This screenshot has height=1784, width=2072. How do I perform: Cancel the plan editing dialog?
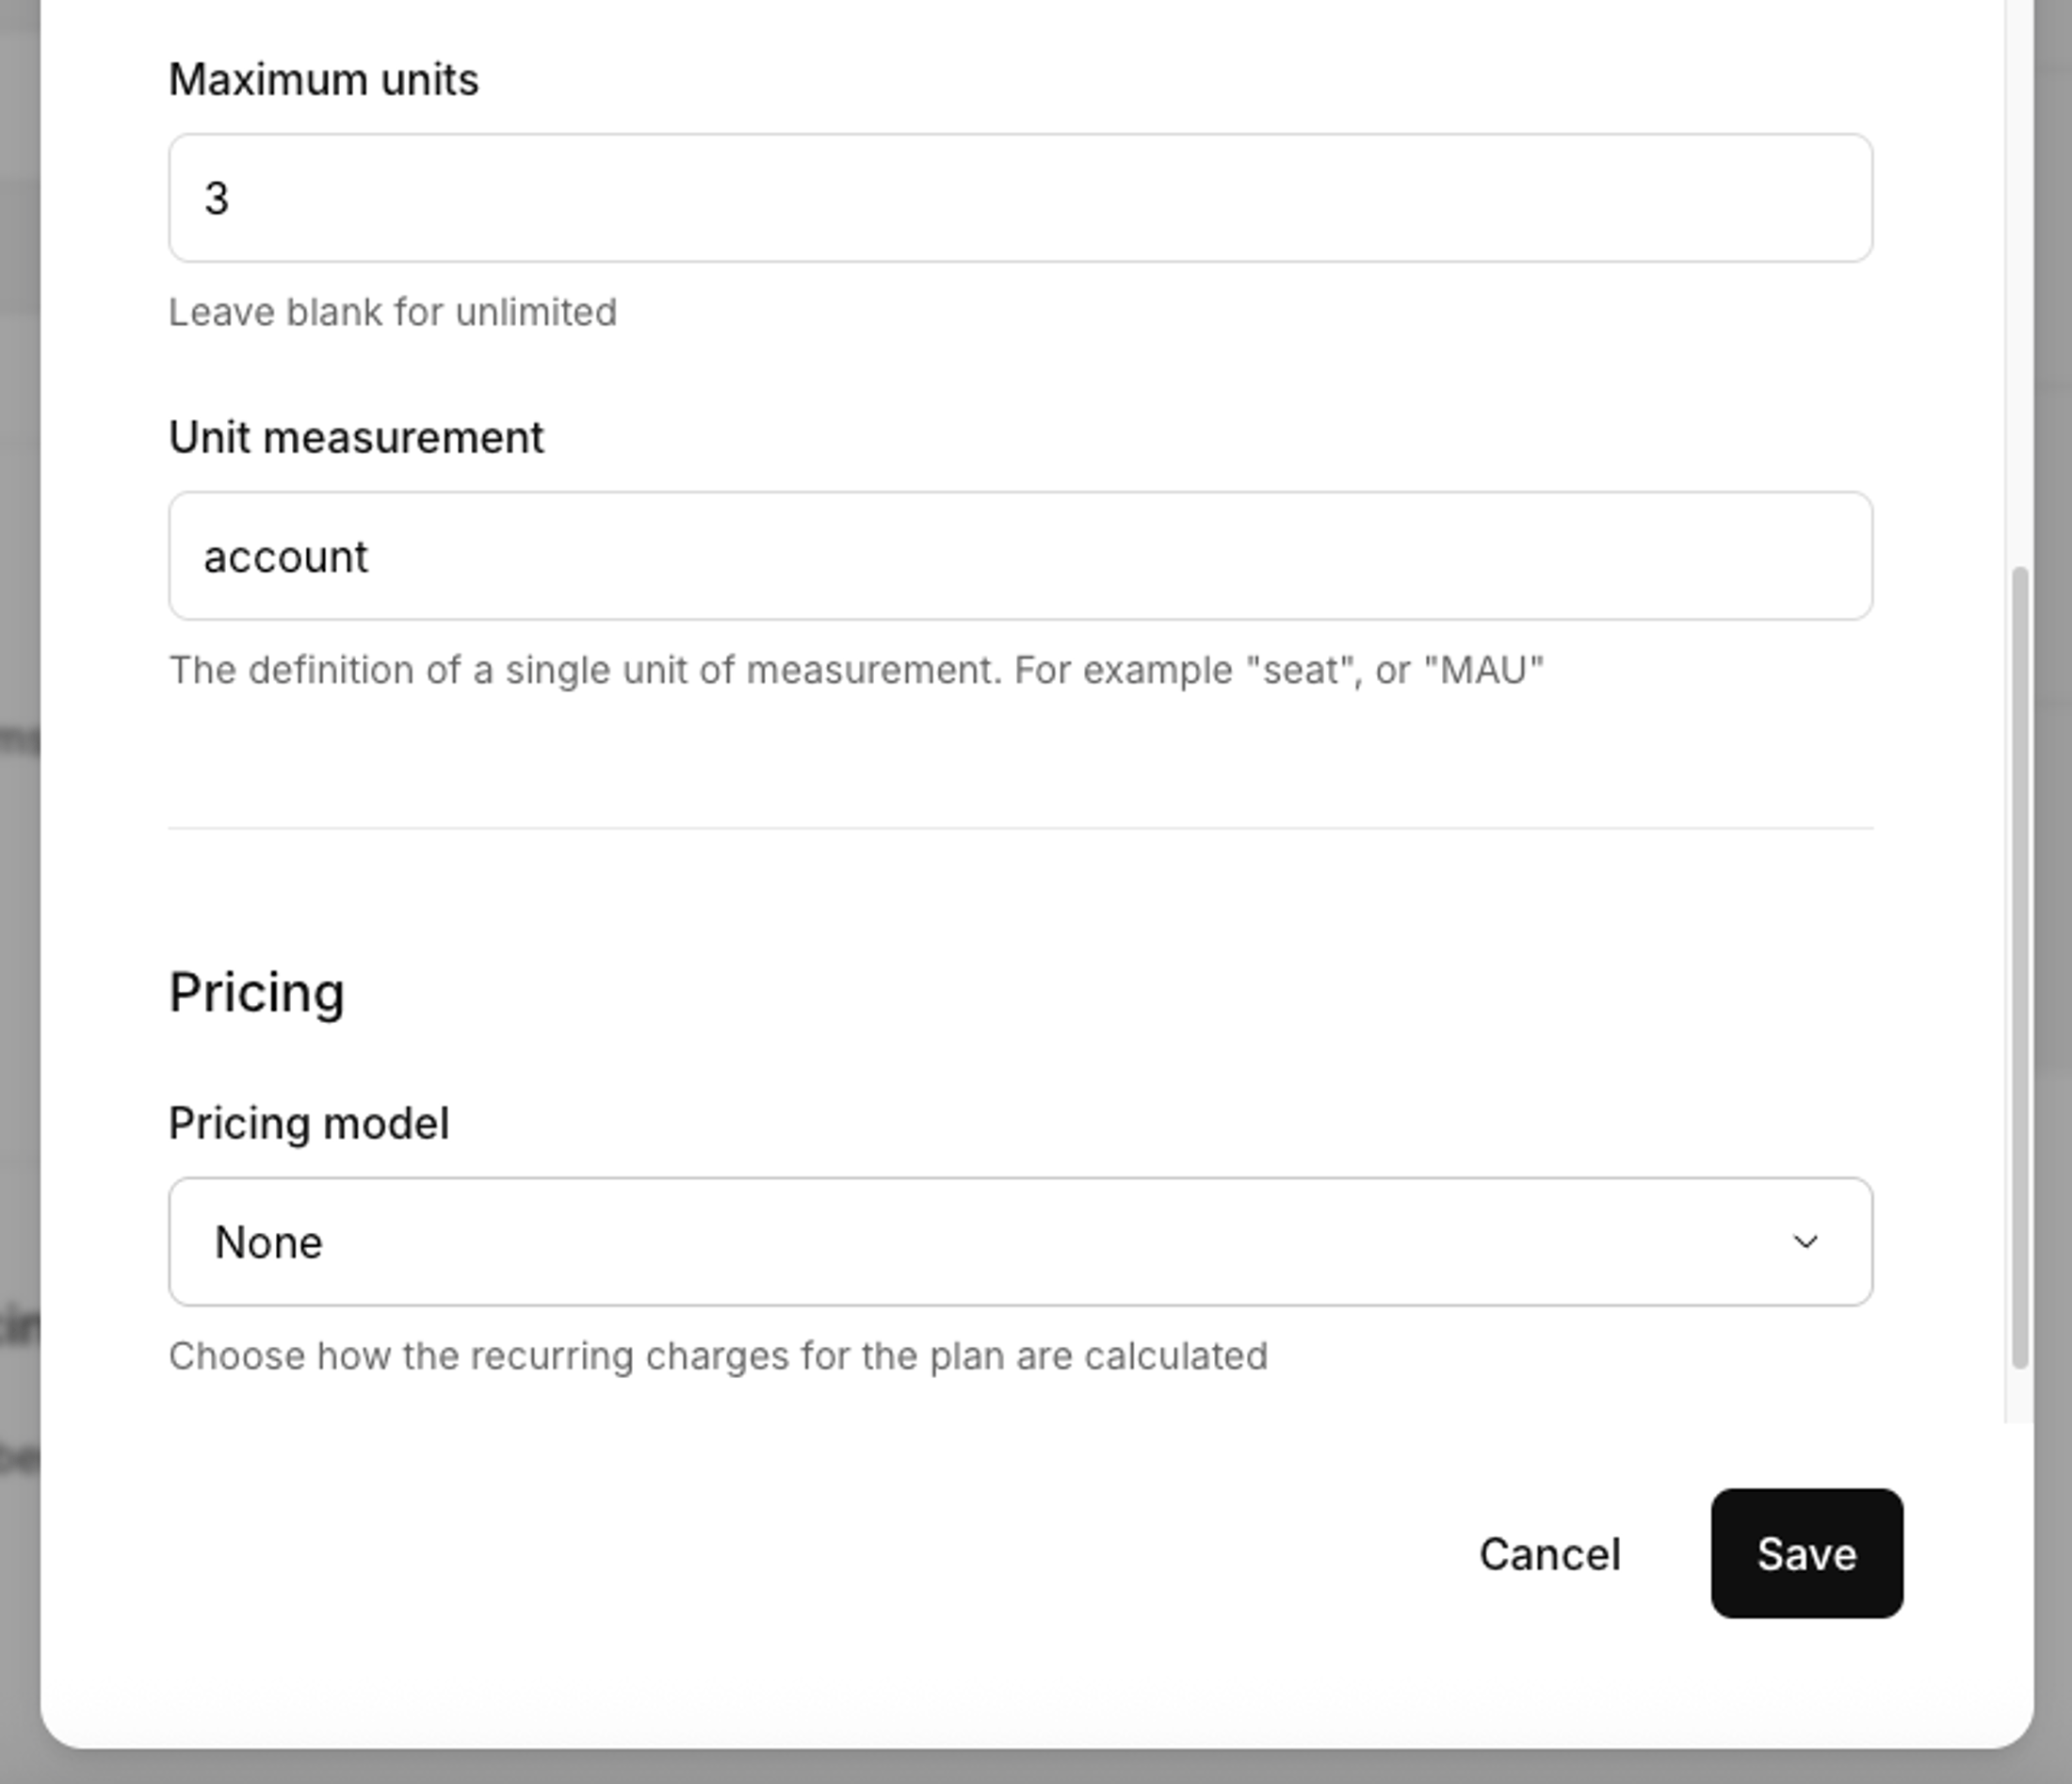1549,1554
